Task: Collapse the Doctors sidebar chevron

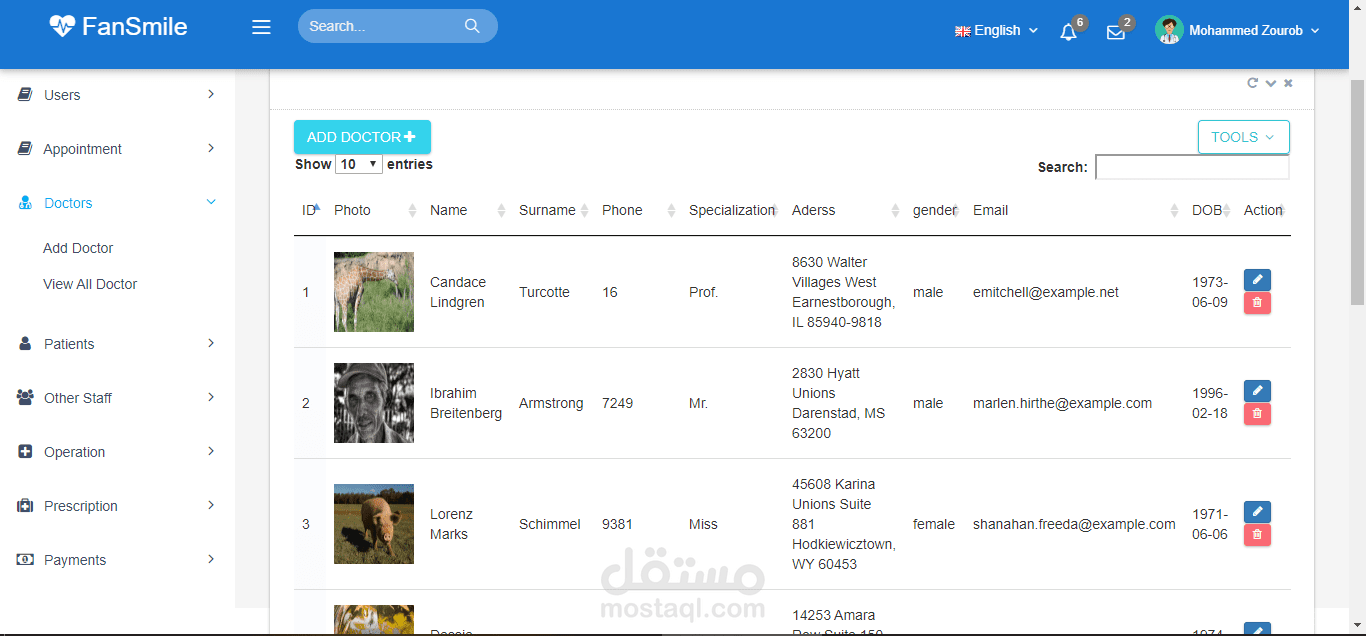Action: [x=211, y=202]
